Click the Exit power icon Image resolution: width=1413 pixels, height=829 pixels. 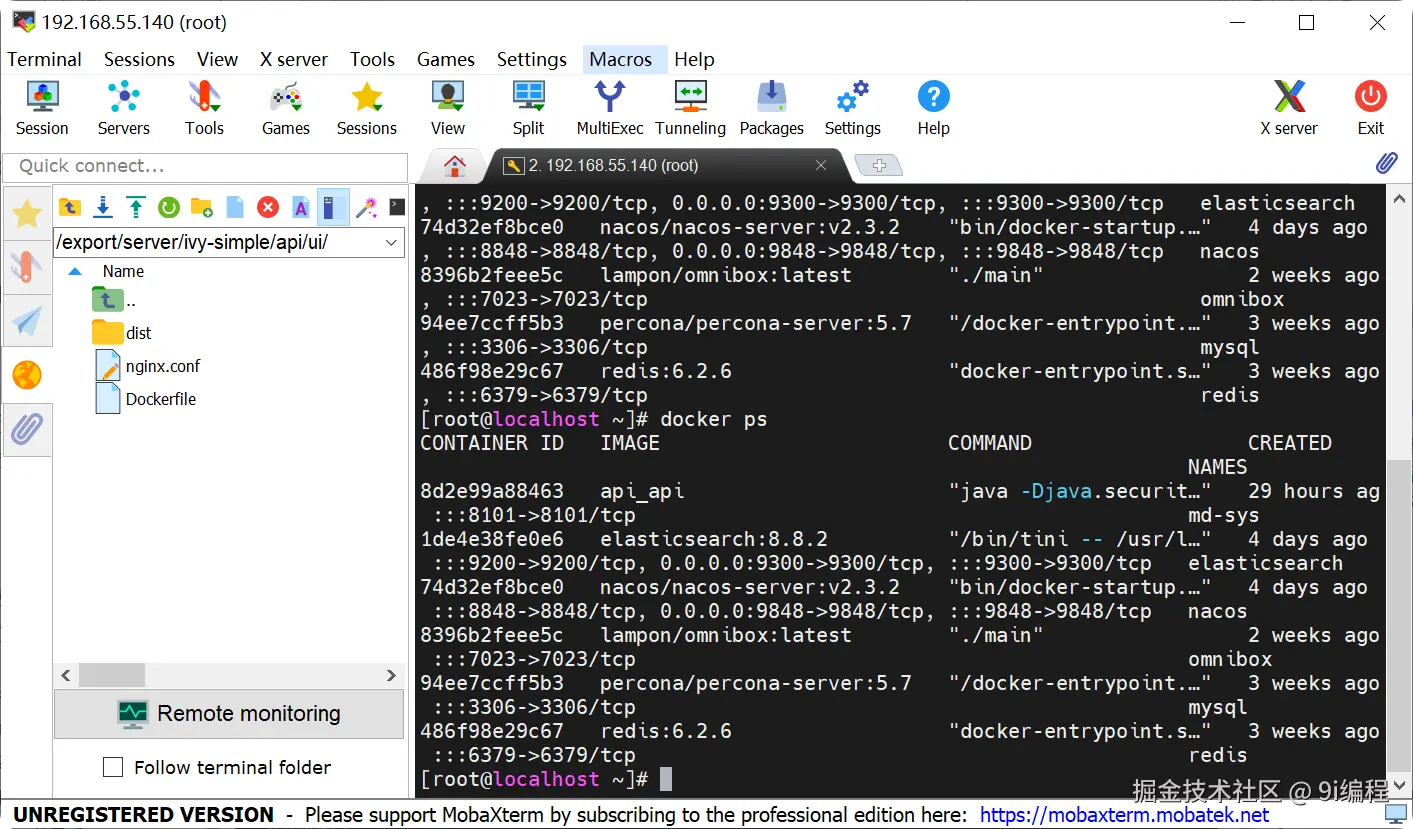pos(1370,108)
